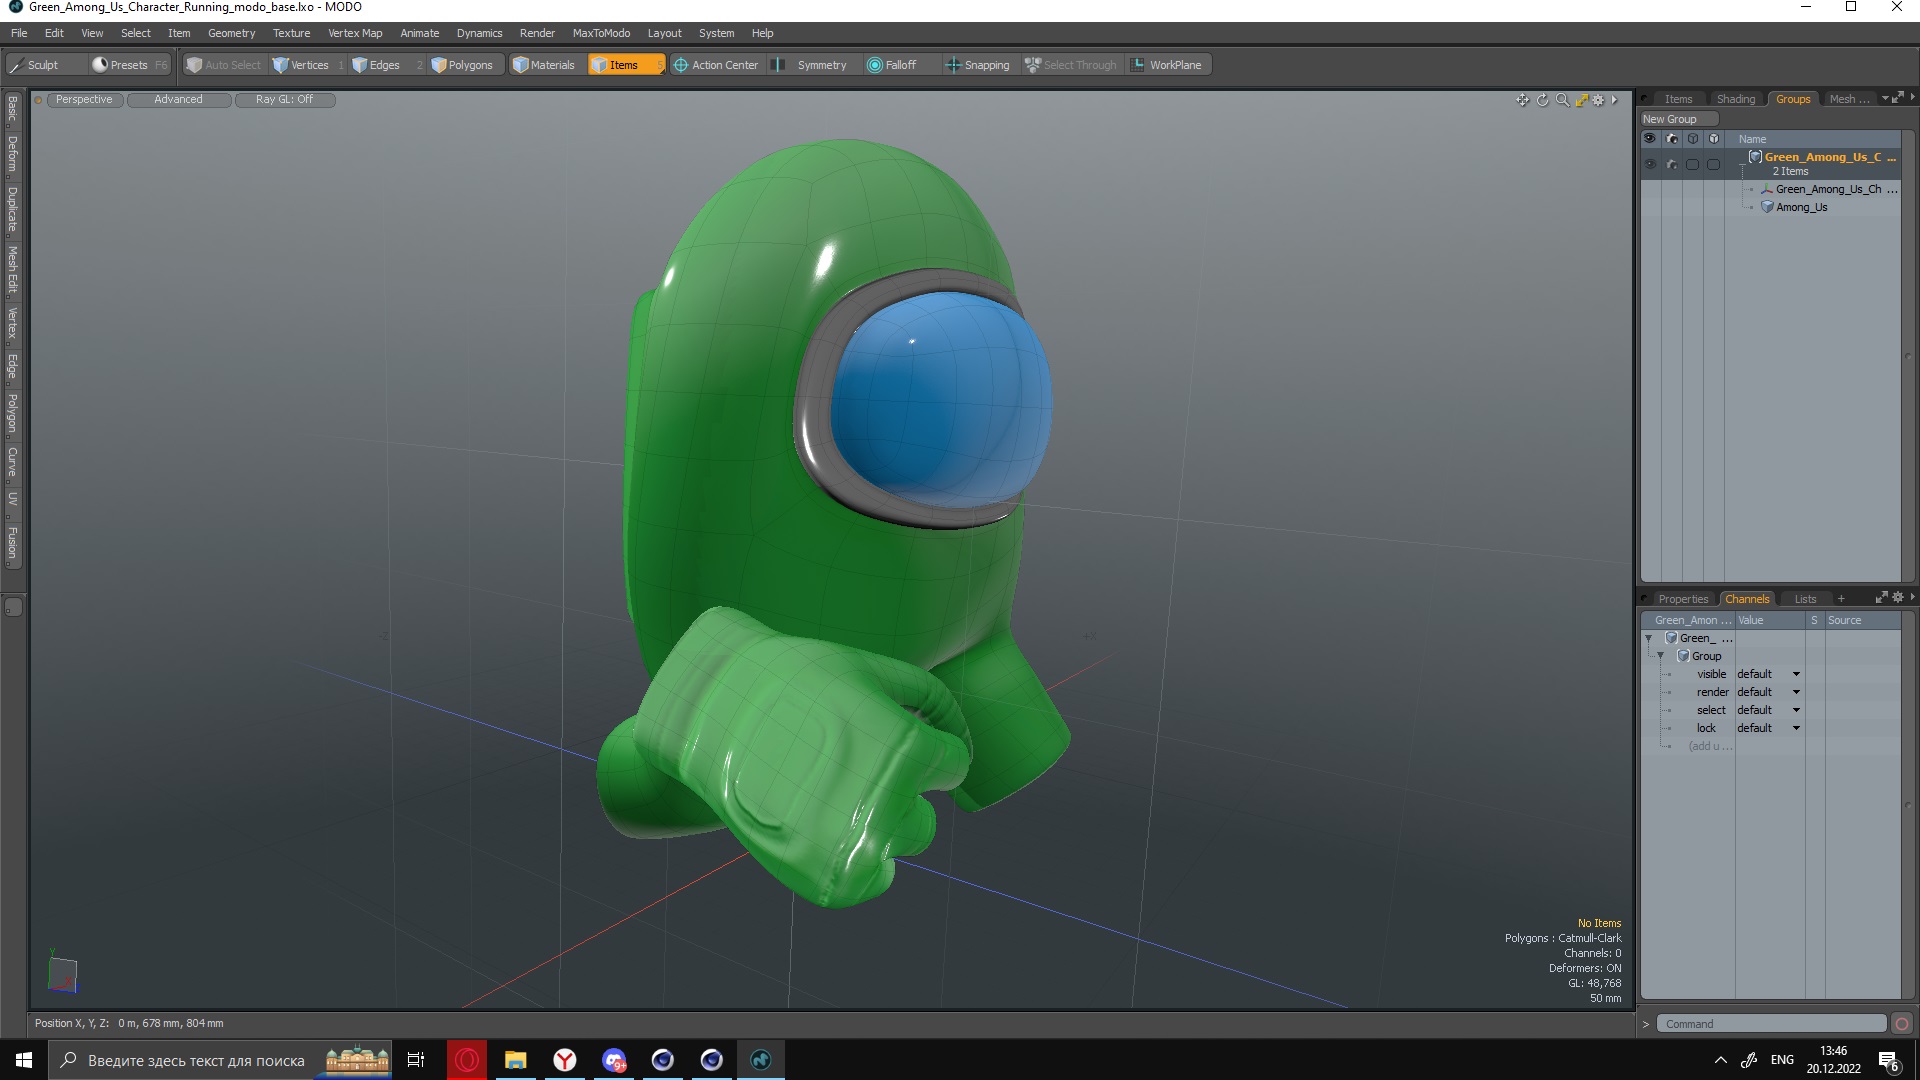Click the locator icon of Green_Among_Us_Ch item

[x=1767, y=189]
